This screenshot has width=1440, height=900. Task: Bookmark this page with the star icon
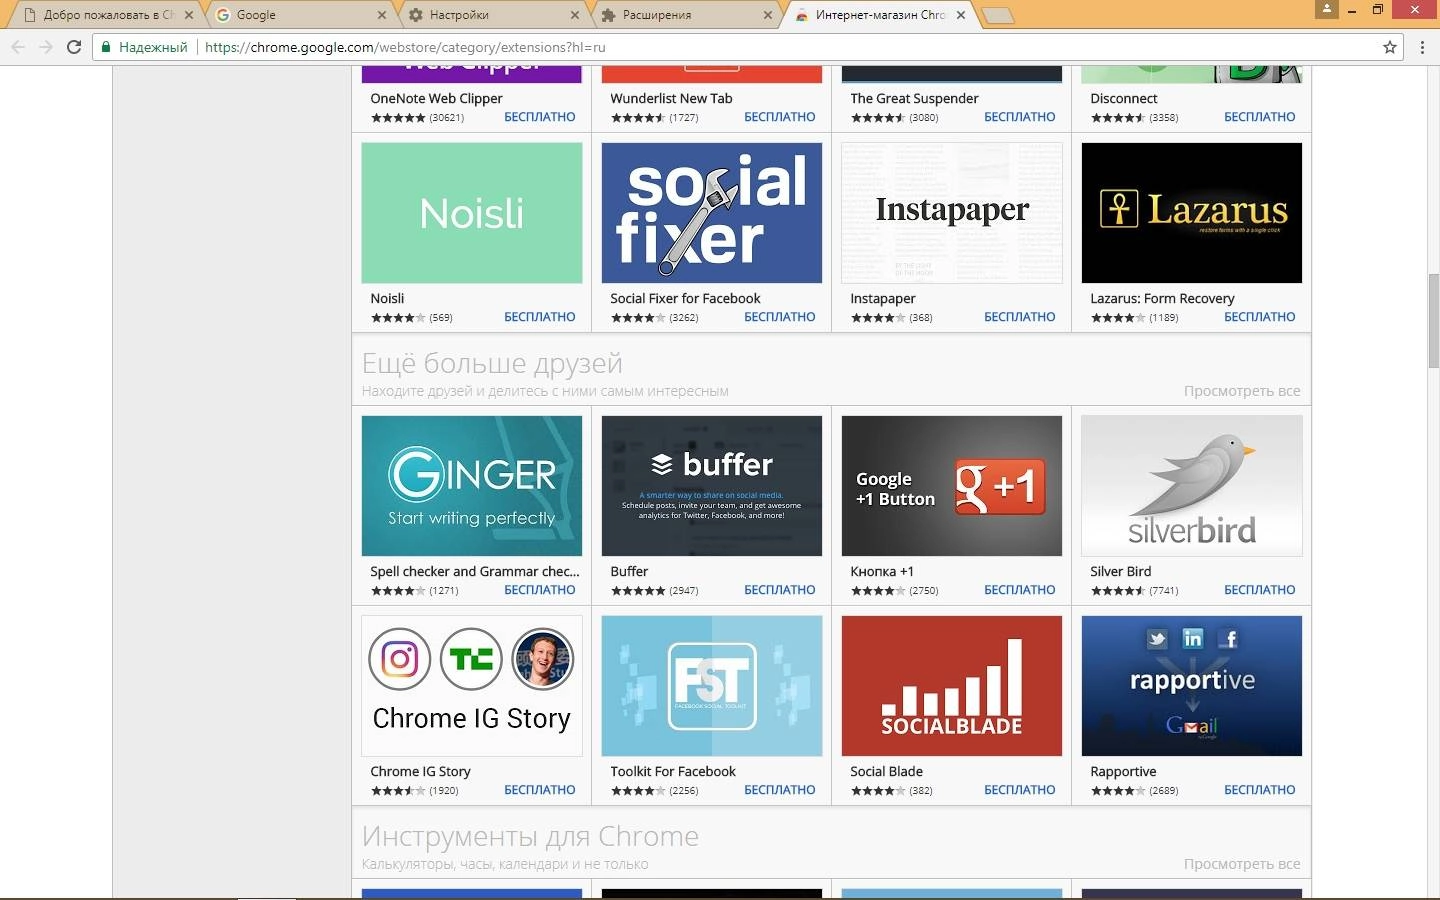[1389, 47]
